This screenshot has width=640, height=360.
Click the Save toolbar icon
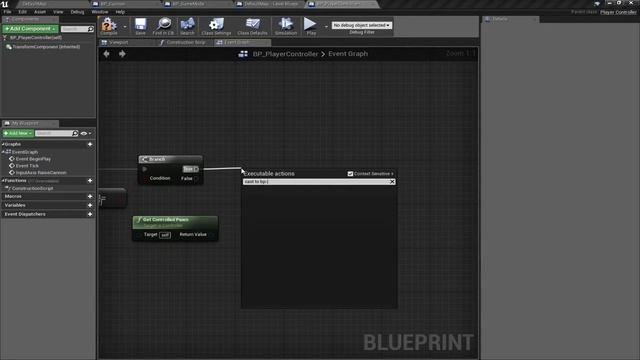[140, 25]
